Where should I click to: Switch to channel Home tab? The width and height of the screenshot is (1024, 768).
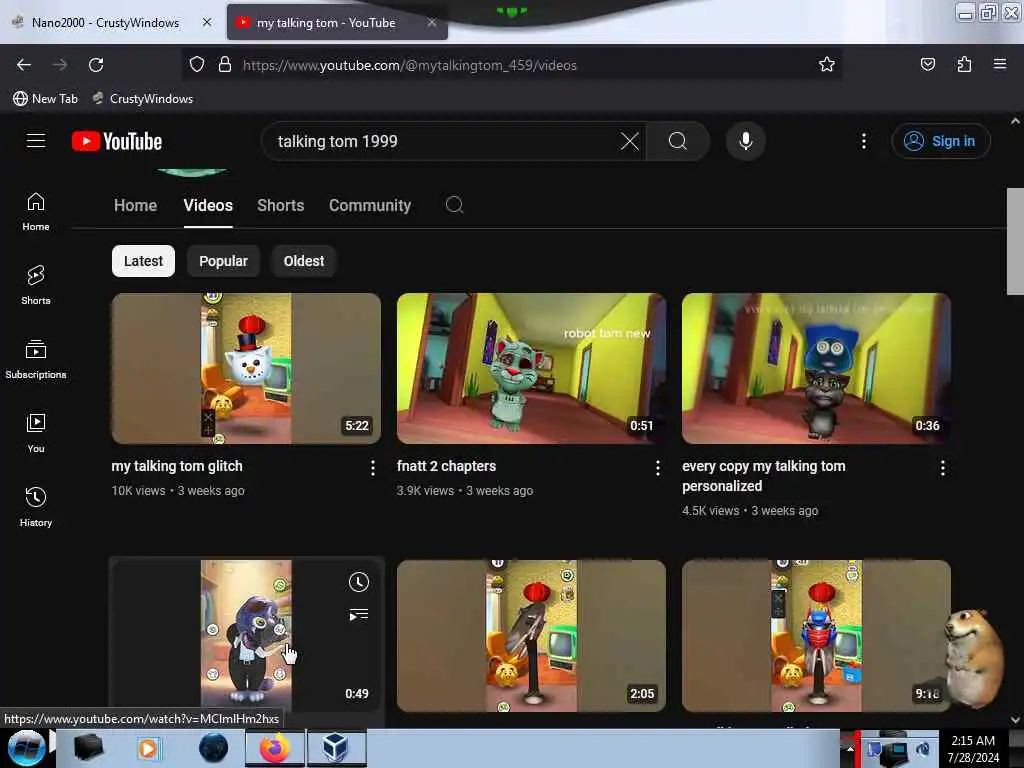click(x=135, y=205)
